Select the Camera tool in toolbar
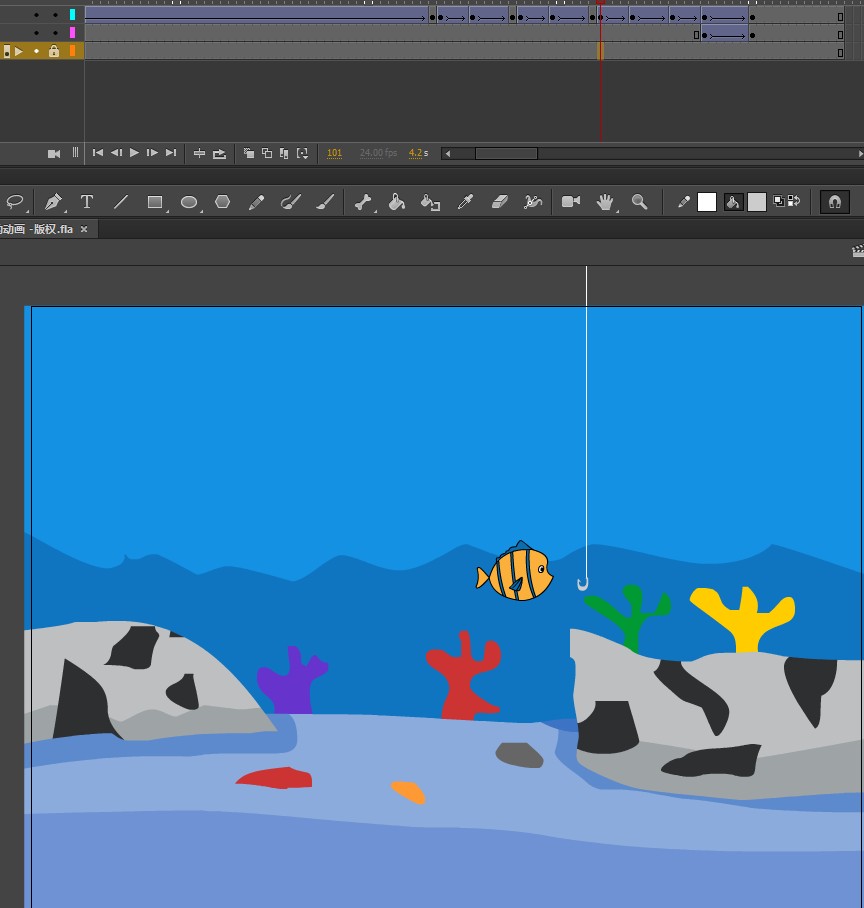The width and height of the screenshot is (864, 908). coord(571,202)
